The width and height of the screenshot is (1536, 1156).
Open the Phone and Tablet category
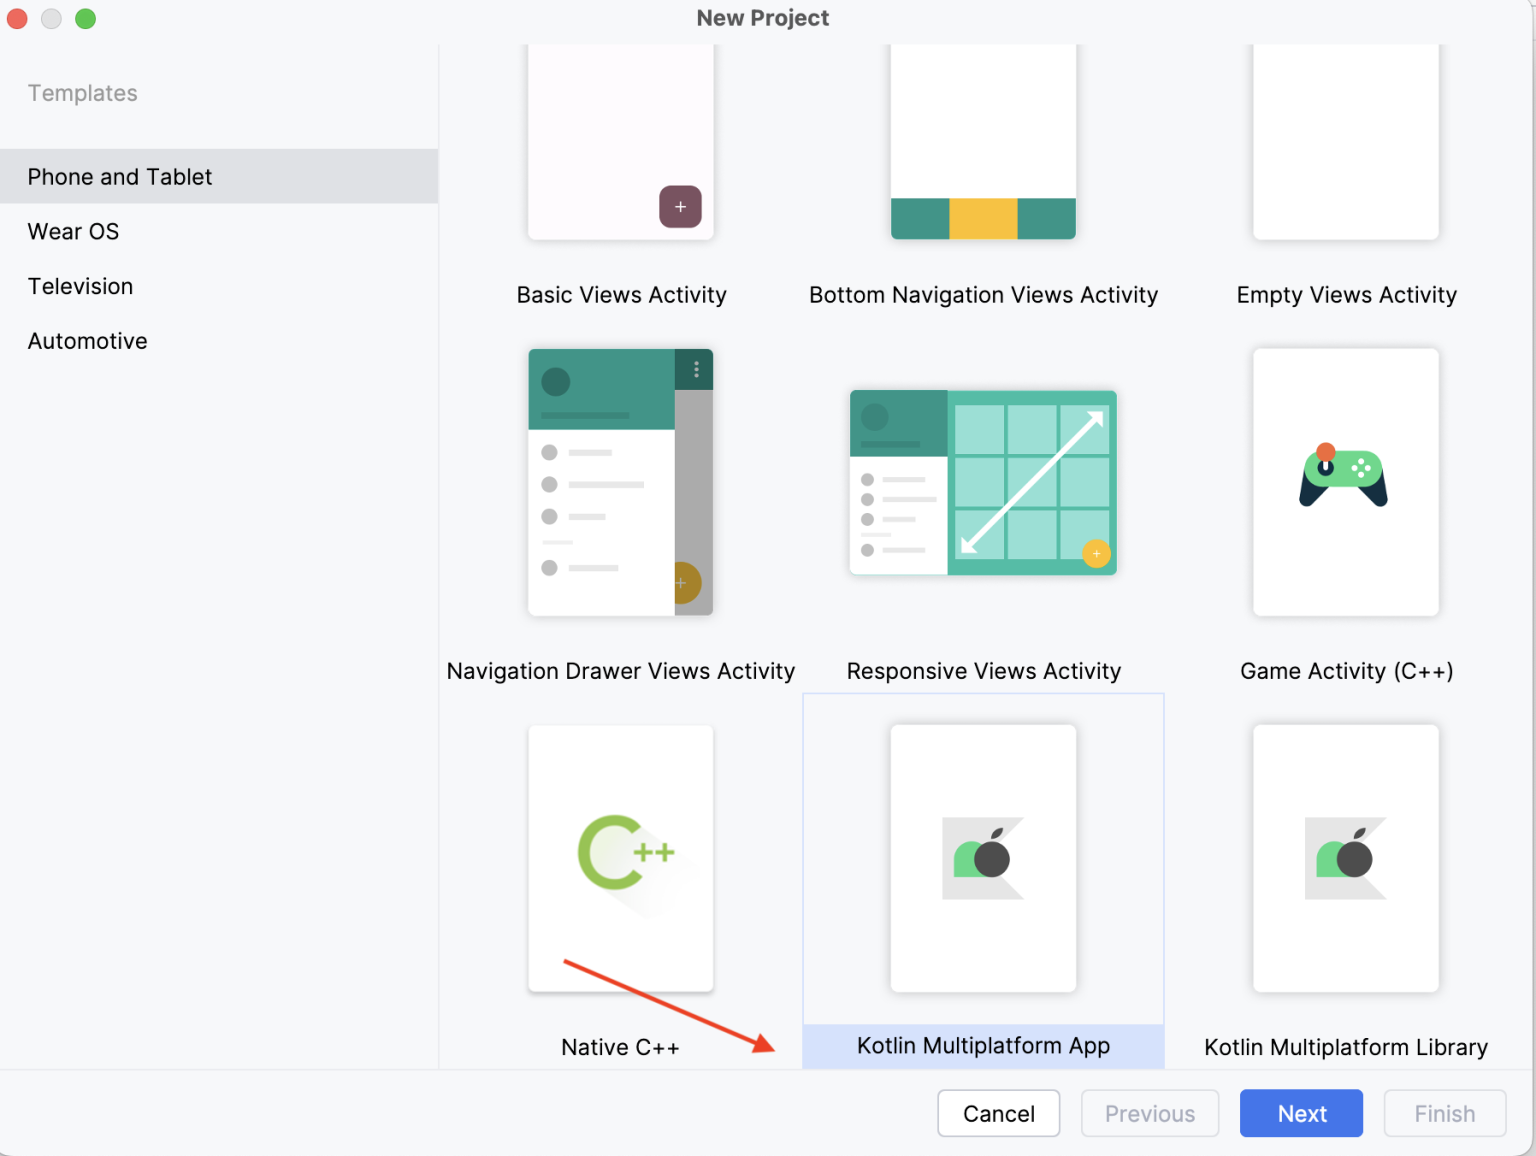point(120,177)
